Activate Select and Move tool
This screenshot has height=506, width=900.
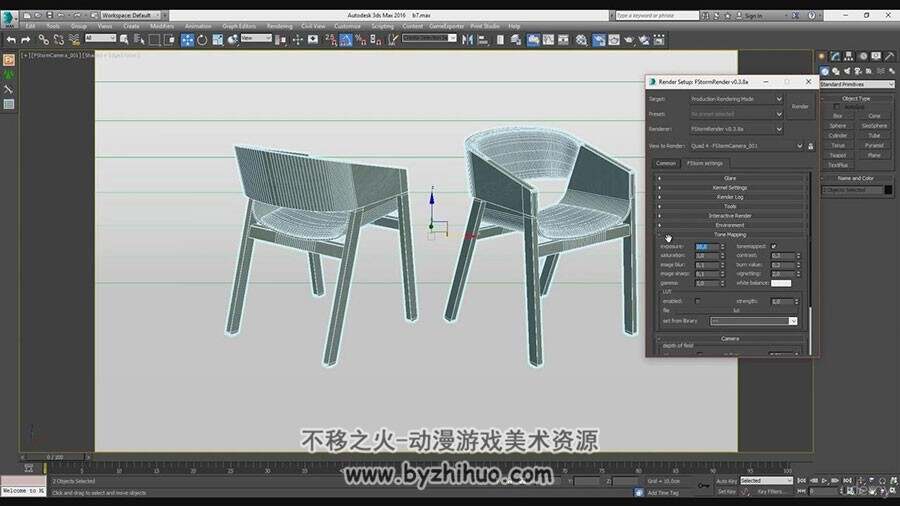[x=187, y=40]
